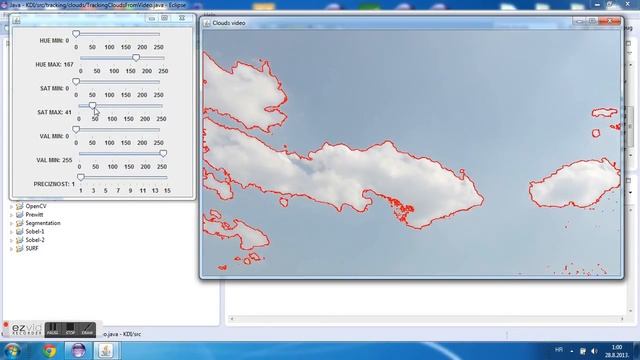Open Google Chrome from the taskbar

49,351
